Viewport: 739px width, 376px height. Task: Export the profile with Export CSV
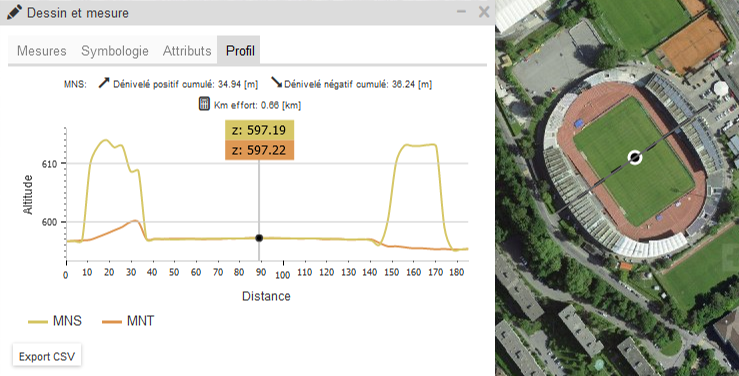(47, 356)
